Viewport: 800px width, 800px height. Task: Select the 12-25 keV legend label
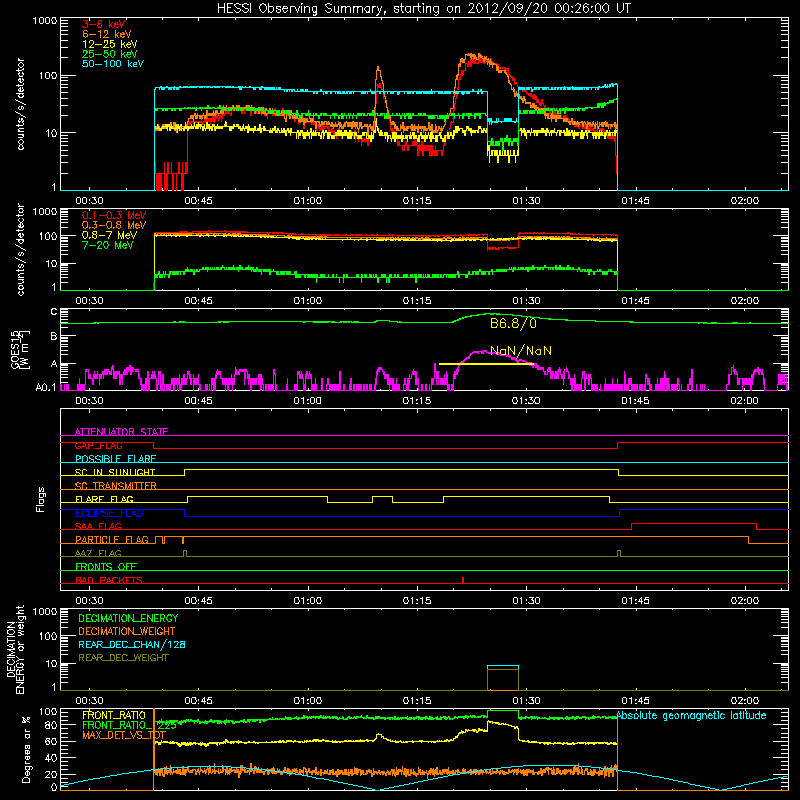[x=110, y=44]
